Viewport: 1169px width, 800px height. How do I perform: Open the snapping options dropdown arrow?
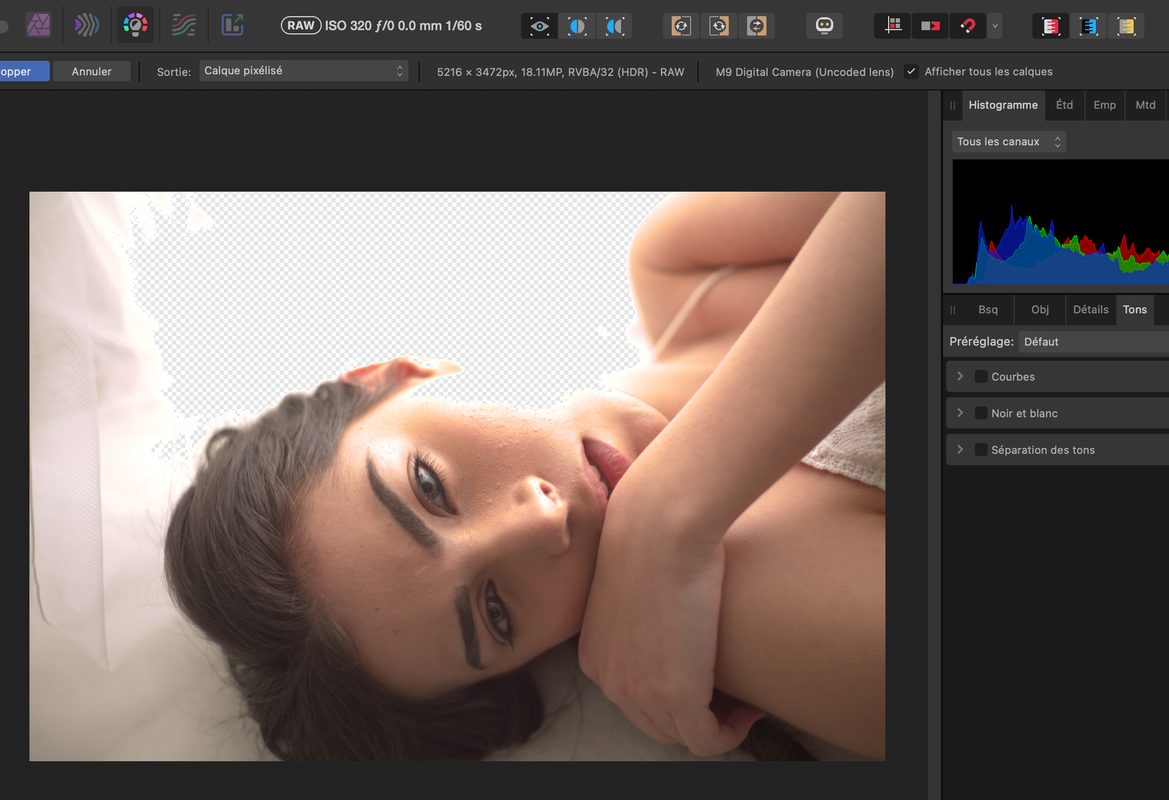tap(995, 26)
